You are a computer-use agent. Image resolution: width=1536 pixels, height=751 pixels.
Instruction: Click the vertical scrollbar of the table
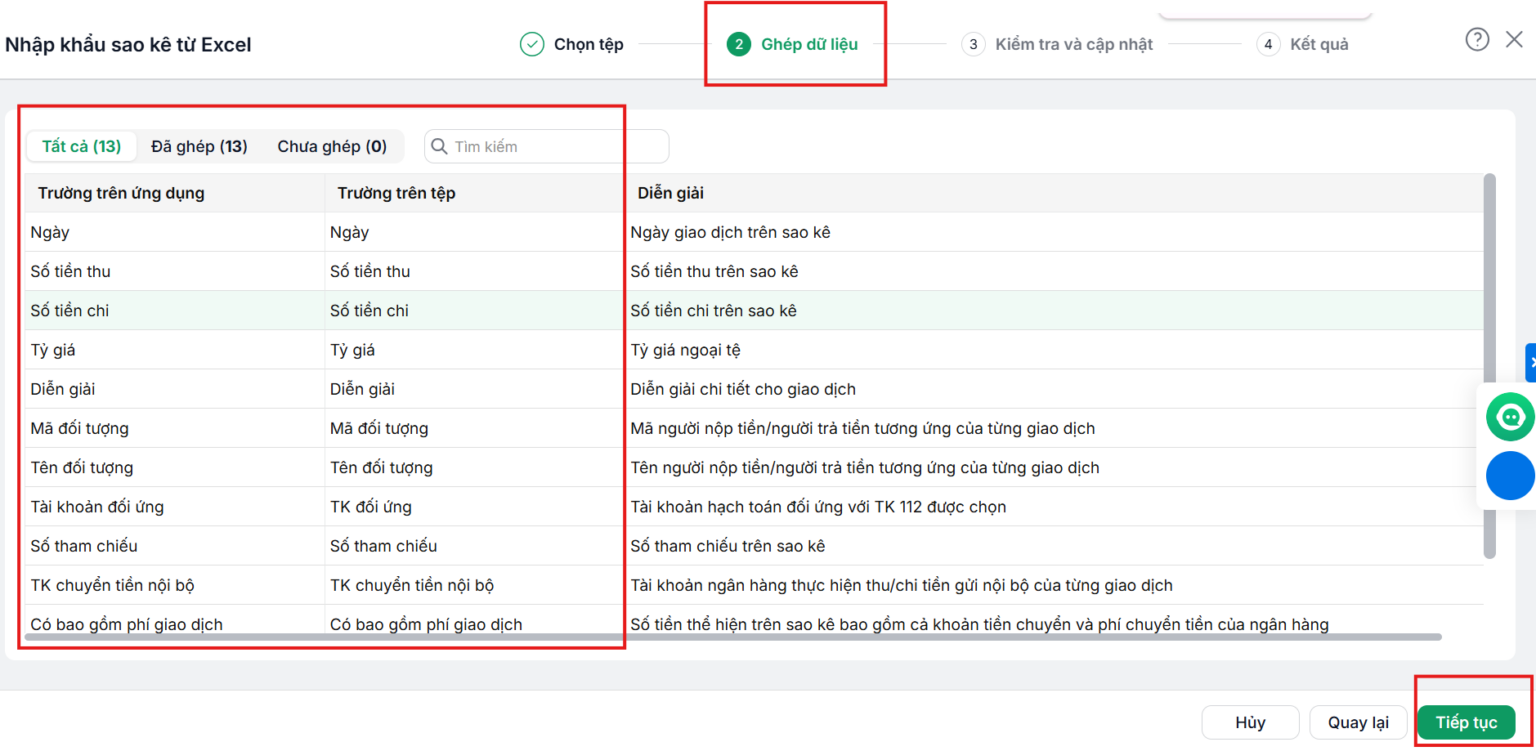pos(1490,365)
